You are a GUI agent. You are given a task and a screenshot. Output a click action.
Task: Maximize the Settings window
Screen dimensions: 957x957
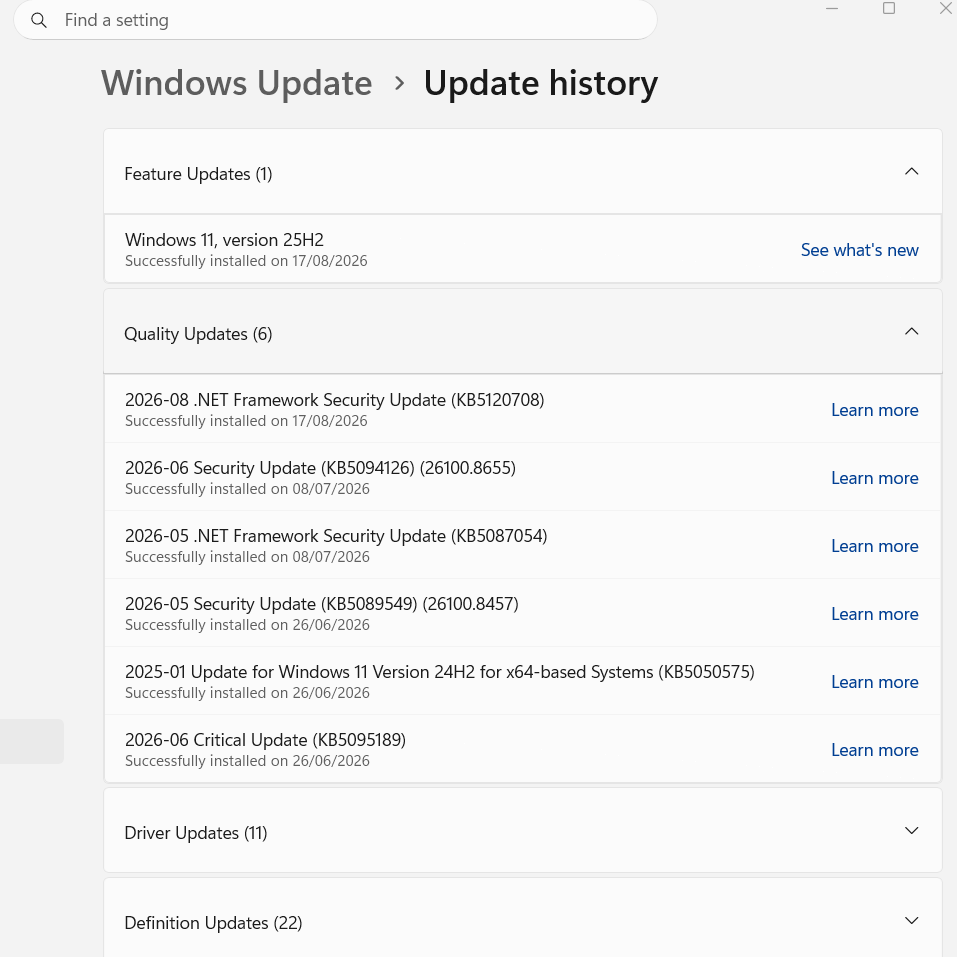889,9
